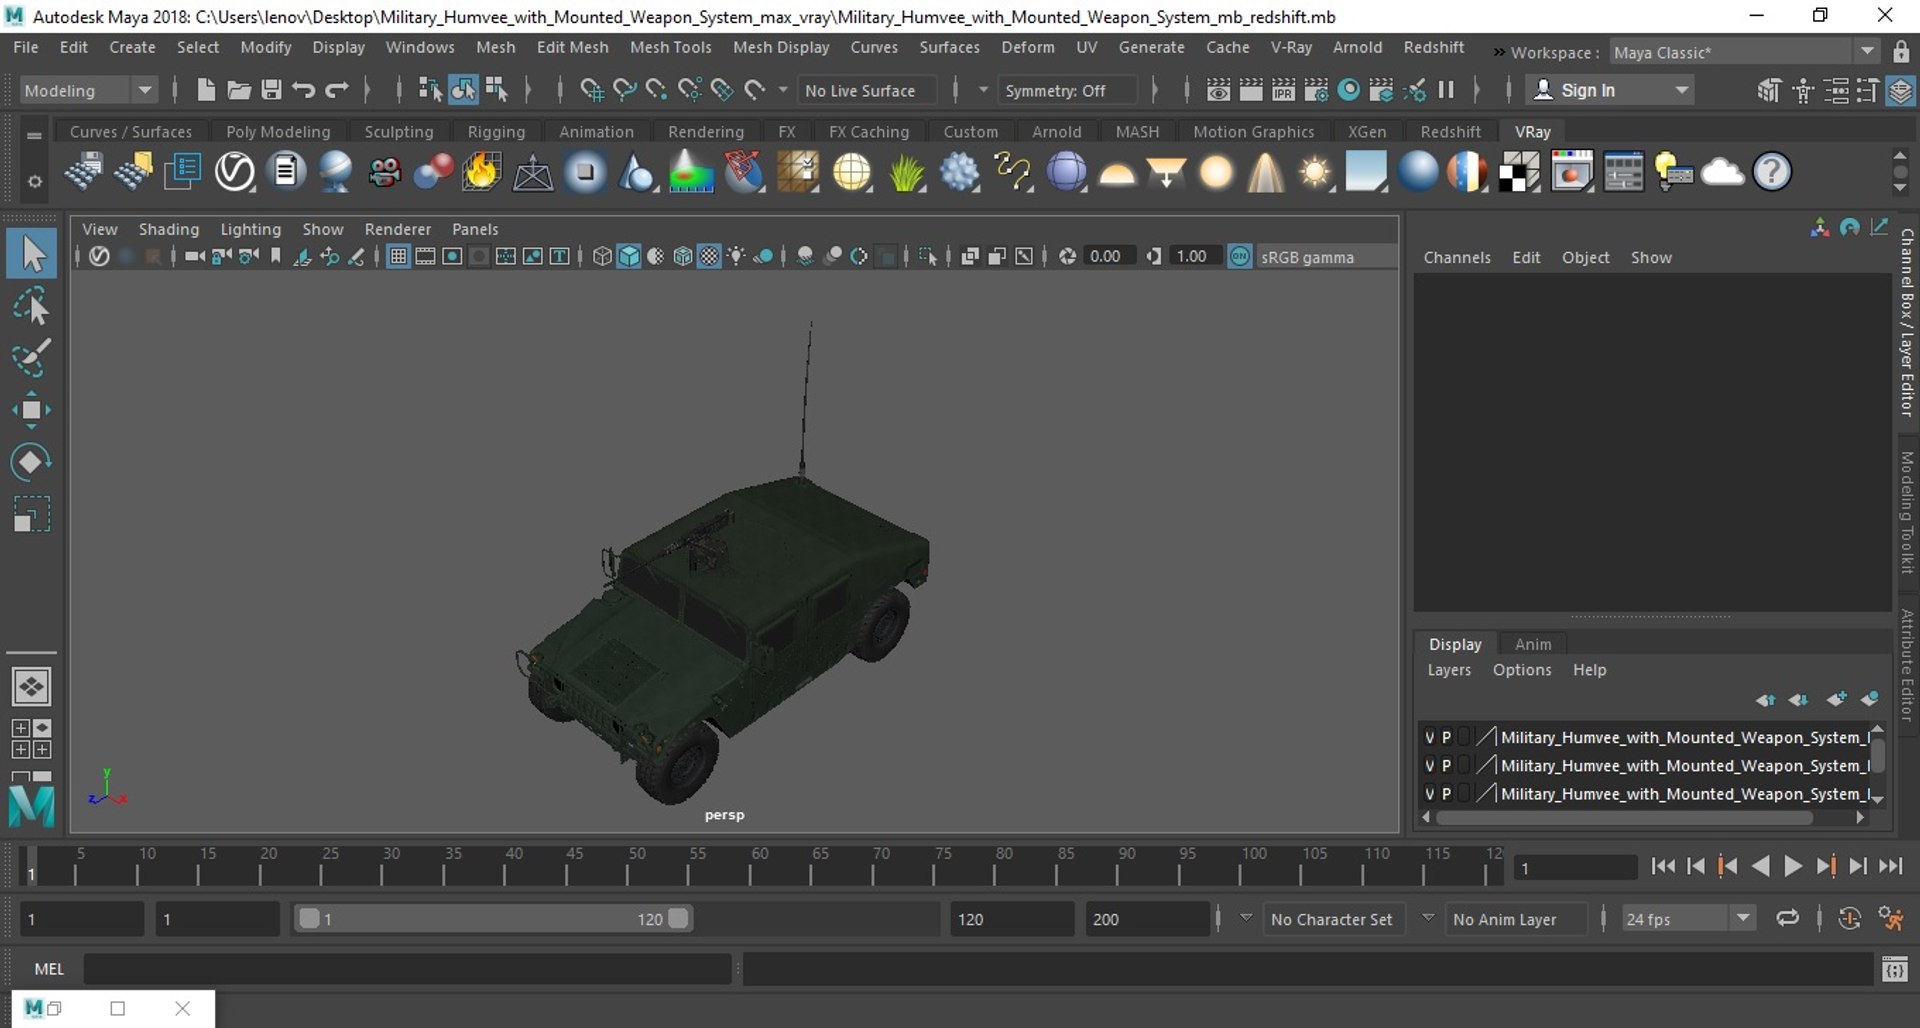
Task: Open the Symmetry options dropdown arrow
Action: [x=983, y=90]
